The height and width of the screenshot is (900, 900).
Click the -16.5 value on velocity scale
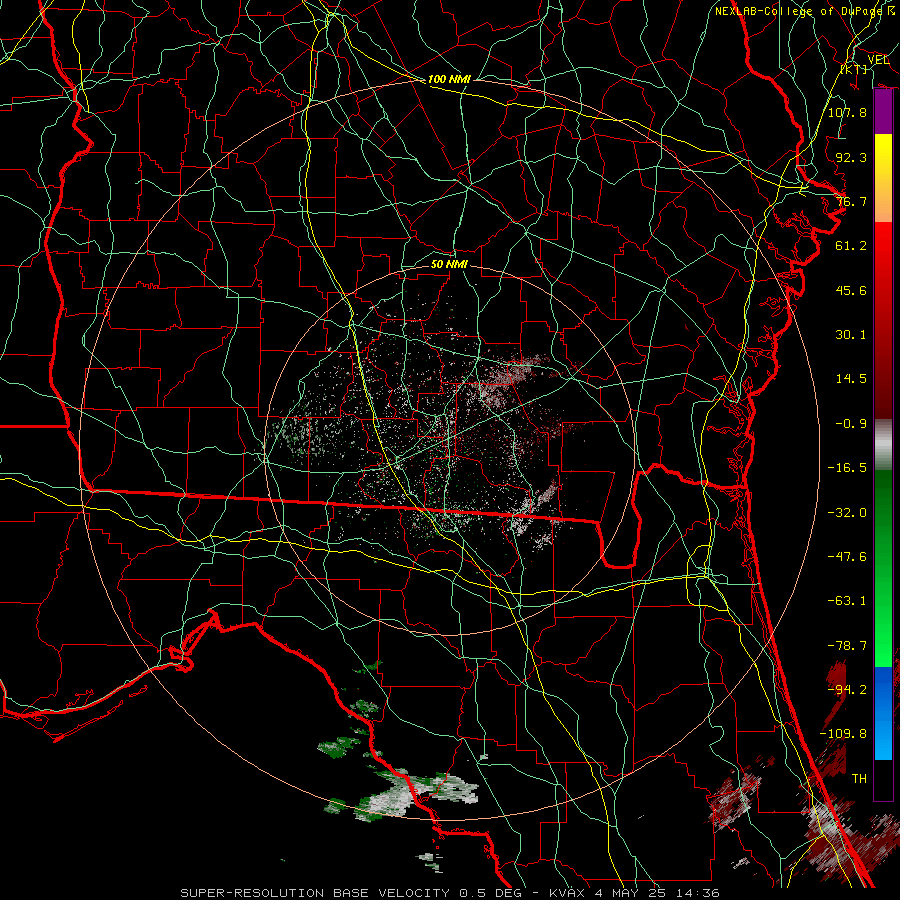(847, 468)
